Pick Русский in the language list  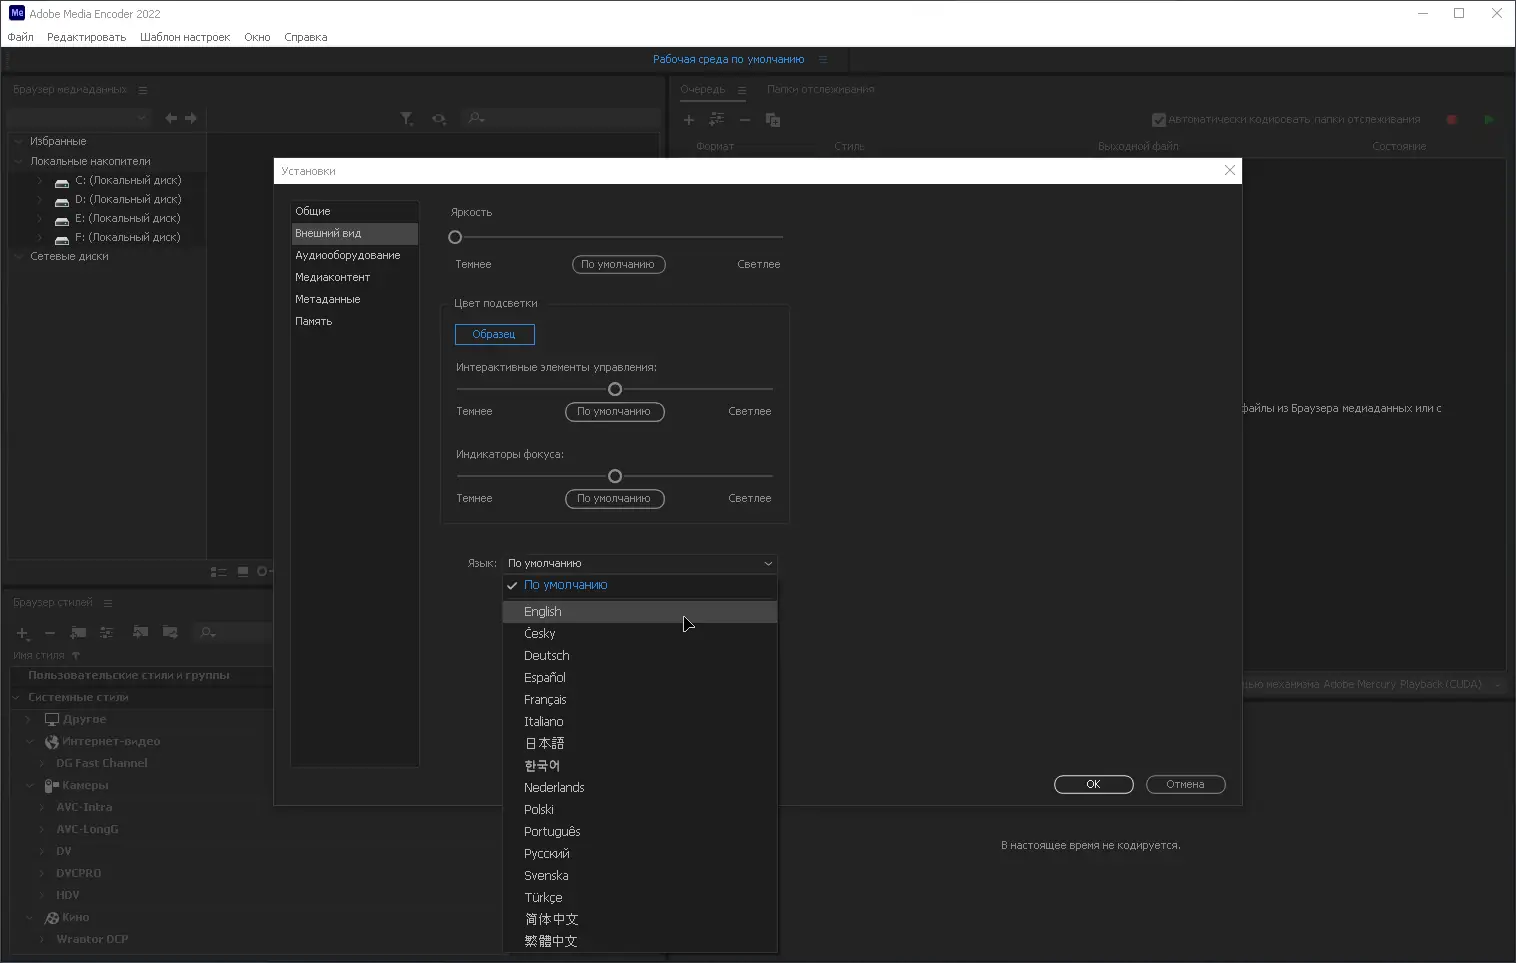pos(640,854)
